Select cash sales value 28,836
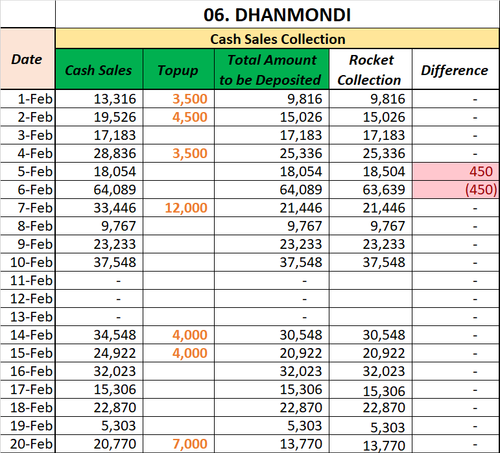The width and height of the screenshot is (500, 453). pyautogui.click(x=99, y=153)
